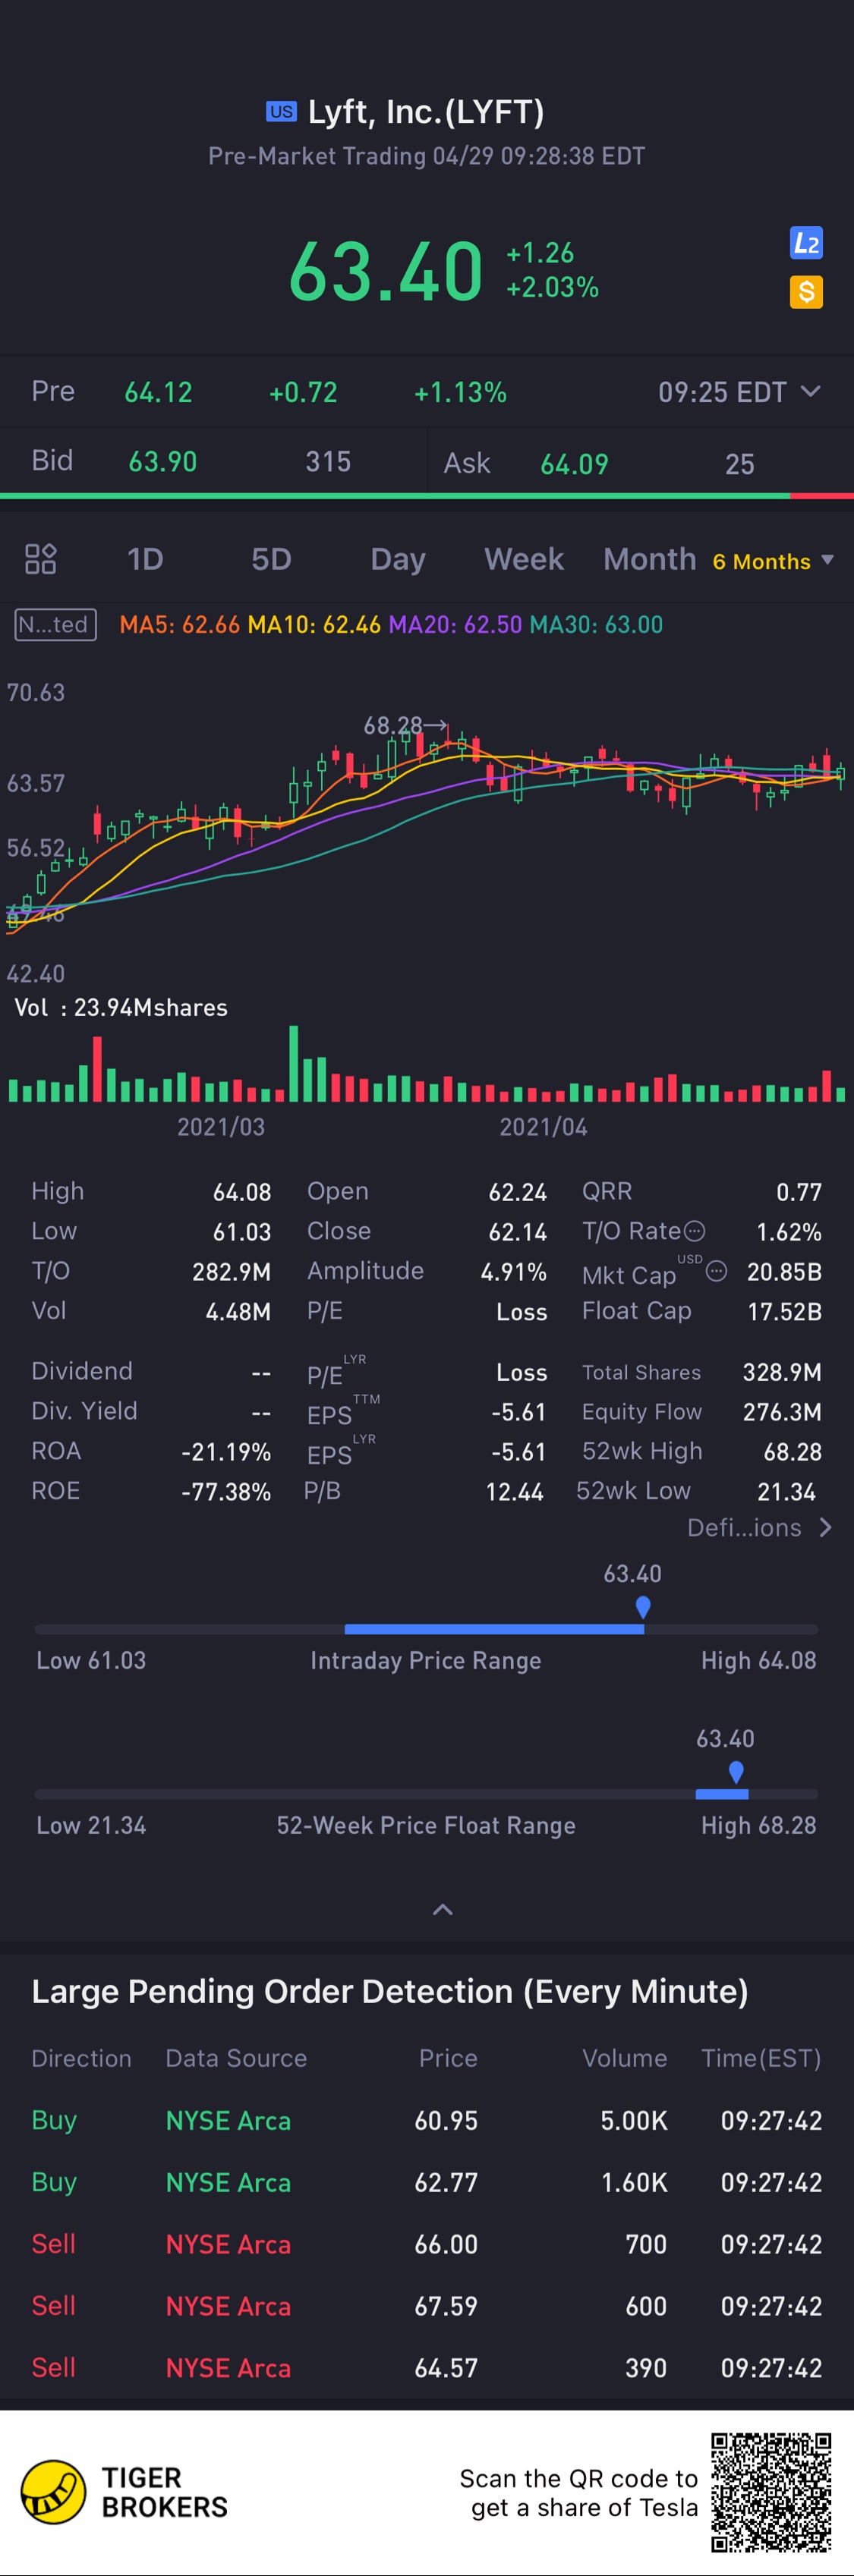Tap the Mkt Cap currency info icon
Viewport: 854px width, 2576px height.
[716, 1271]
